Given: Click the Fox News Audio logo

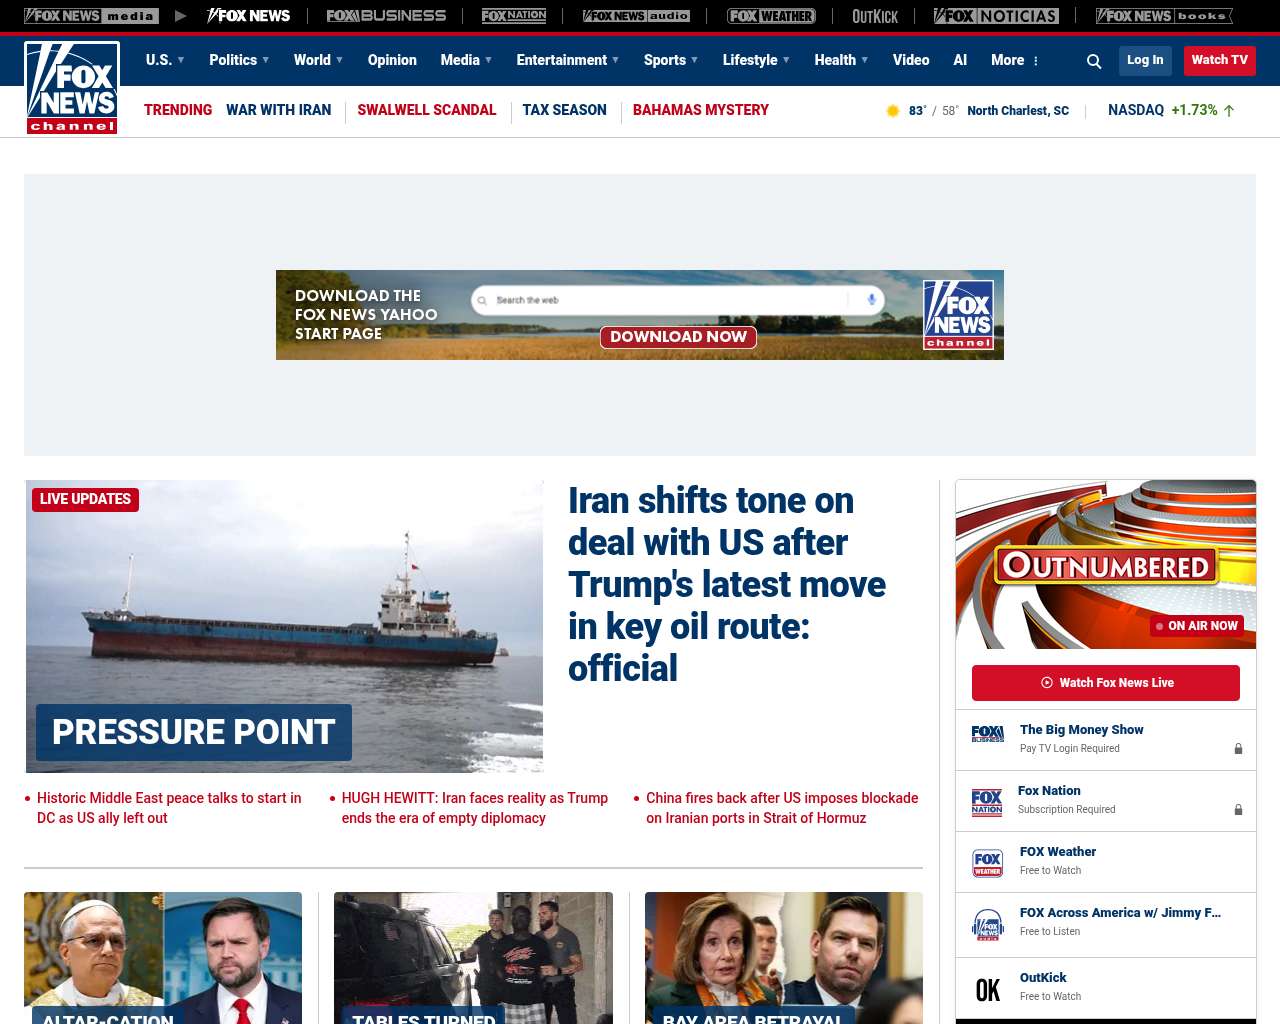Looking at the screenshot, I should 636,16.
